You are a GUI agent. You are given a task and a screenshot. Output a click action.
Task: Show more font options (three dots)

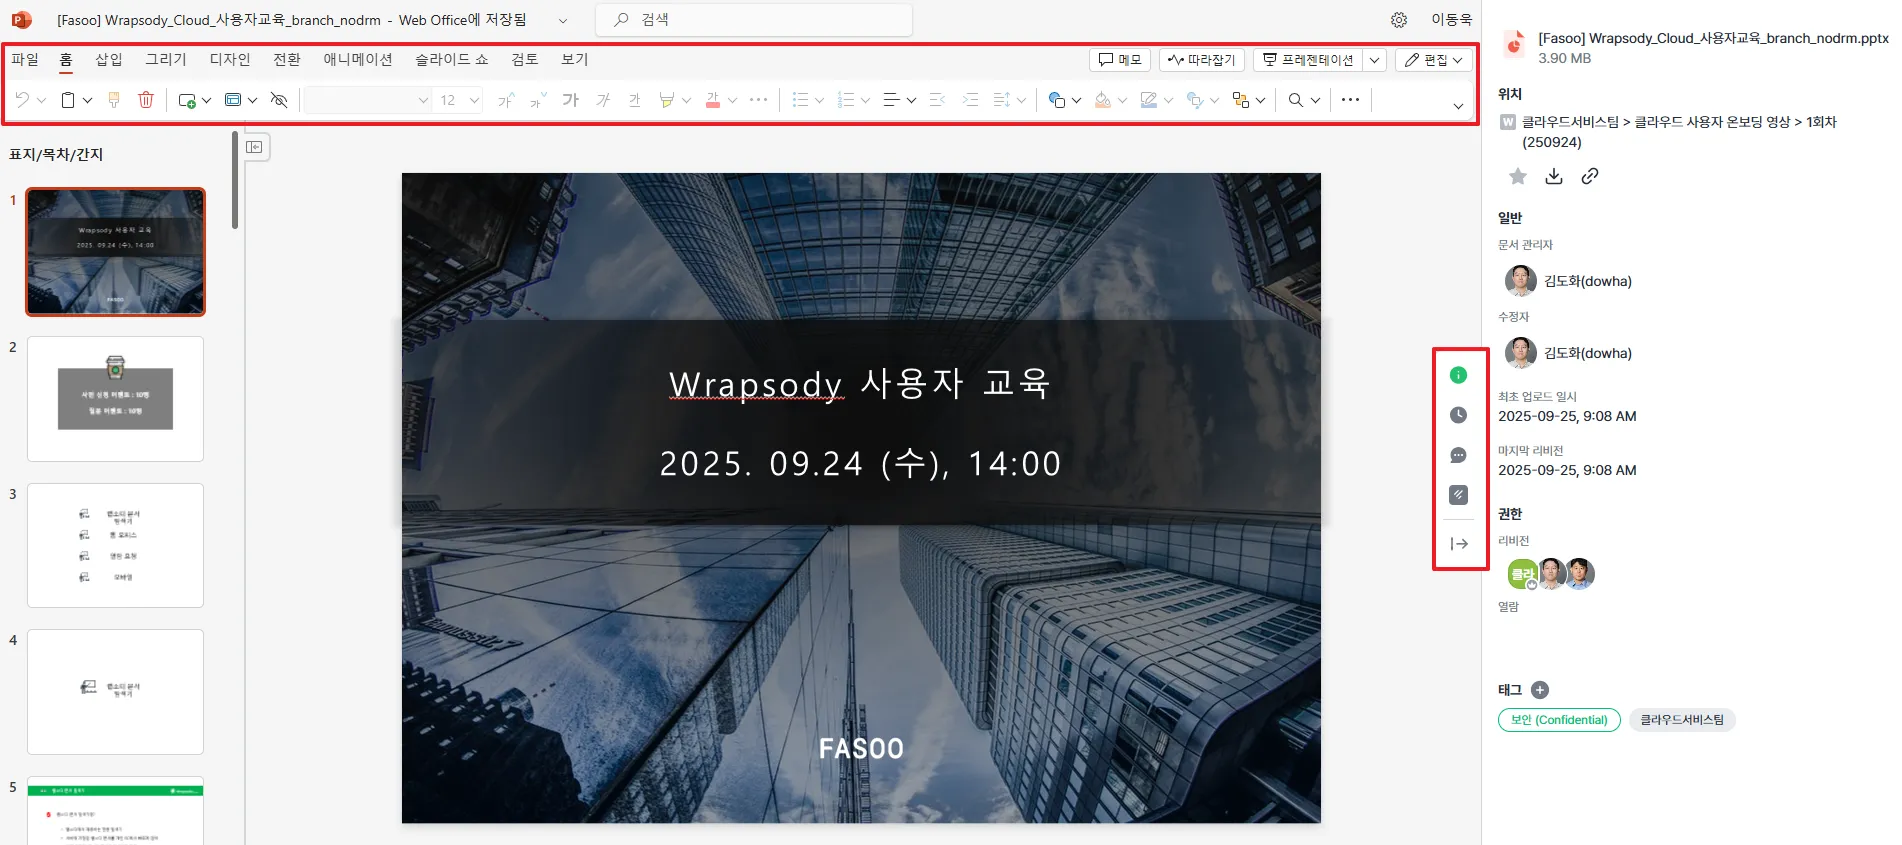(759, 100)
